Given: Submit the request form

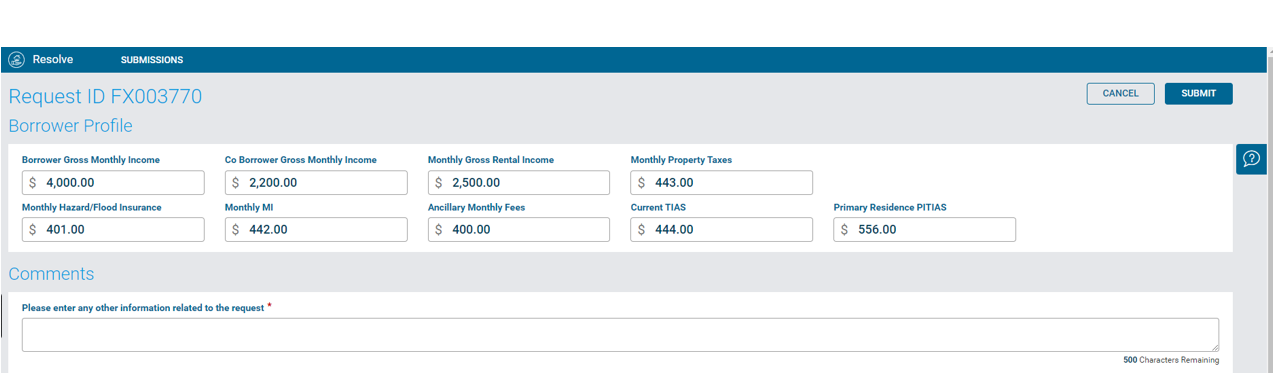Looking at the screenshot, I should click(x=1198, y=94).
